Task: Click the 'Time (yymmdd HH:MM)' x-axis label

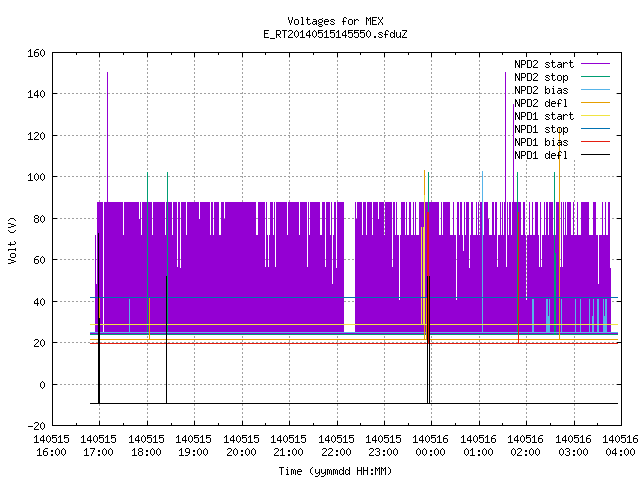Action: tap(335, 471)
